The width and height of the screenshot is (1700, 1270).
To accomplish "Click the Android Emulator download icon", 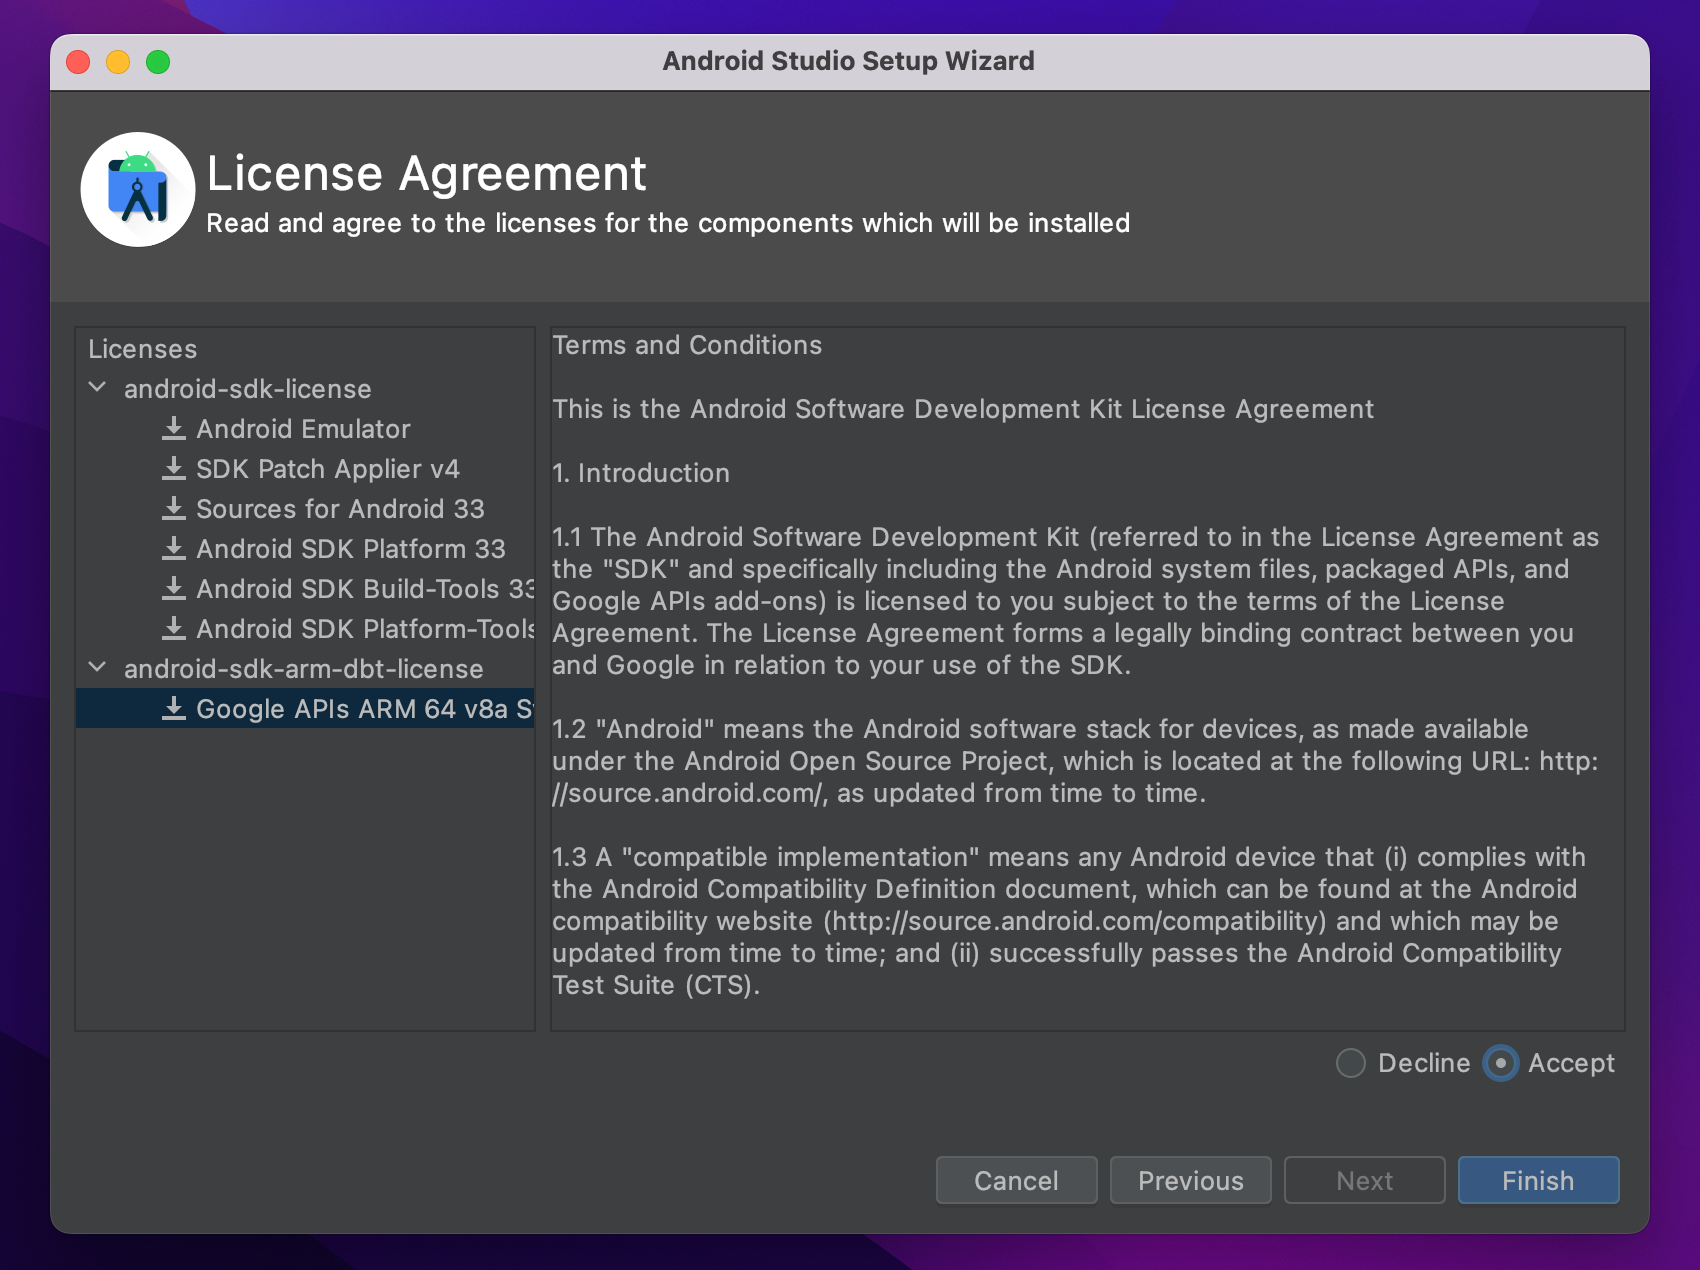I will pos(174,428).
